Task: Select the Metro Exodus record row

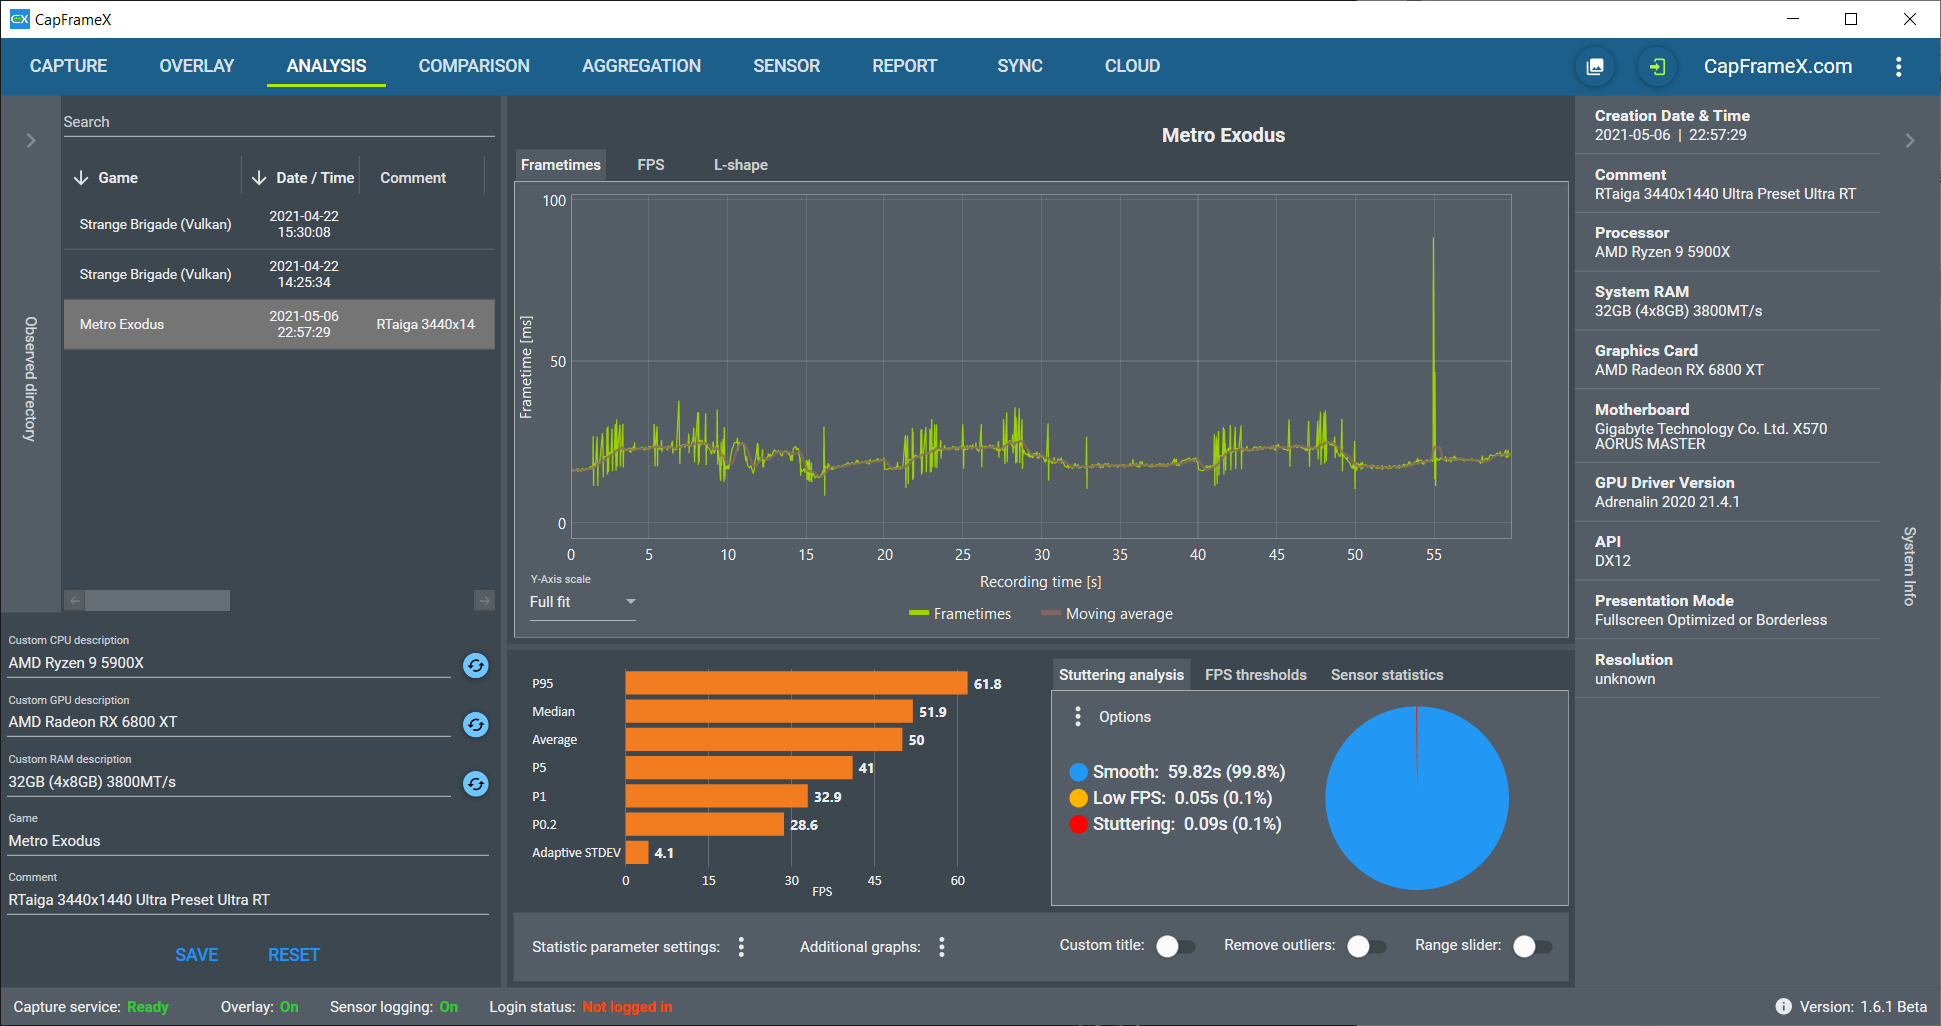Action: point(279,324)
